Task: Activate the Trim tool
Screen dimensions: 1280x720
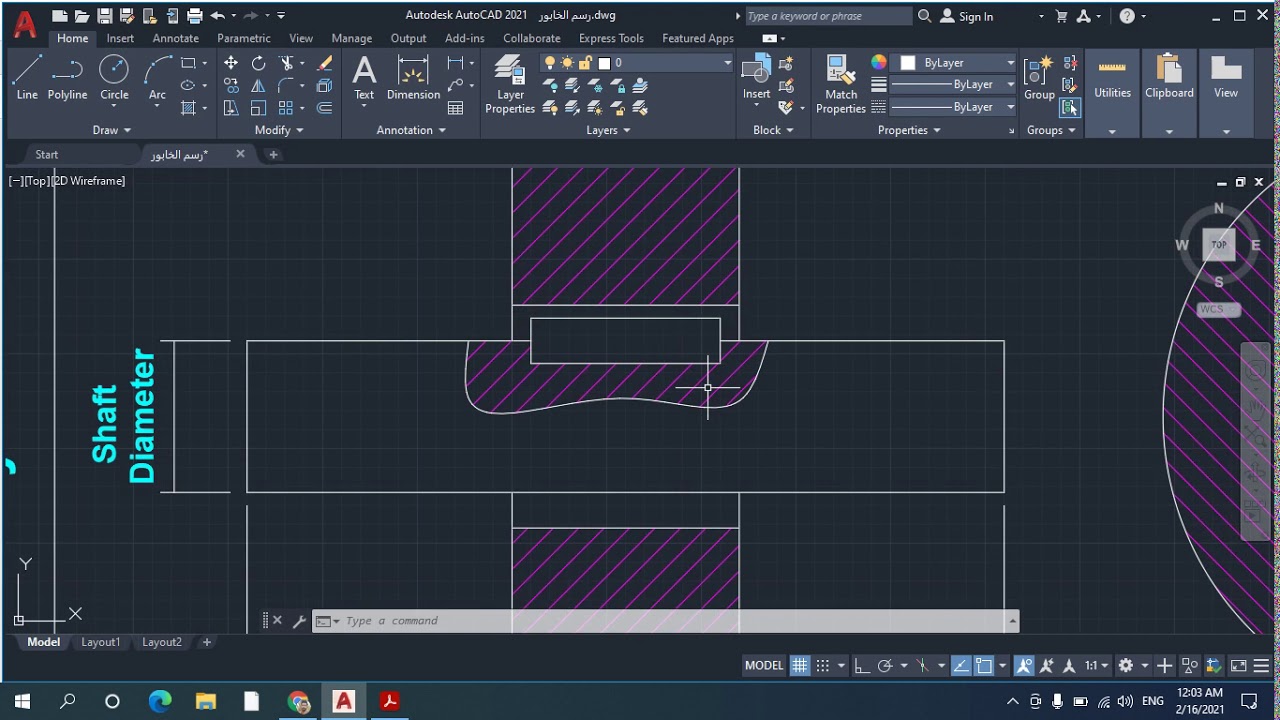Action: click(x=287, y=63)
